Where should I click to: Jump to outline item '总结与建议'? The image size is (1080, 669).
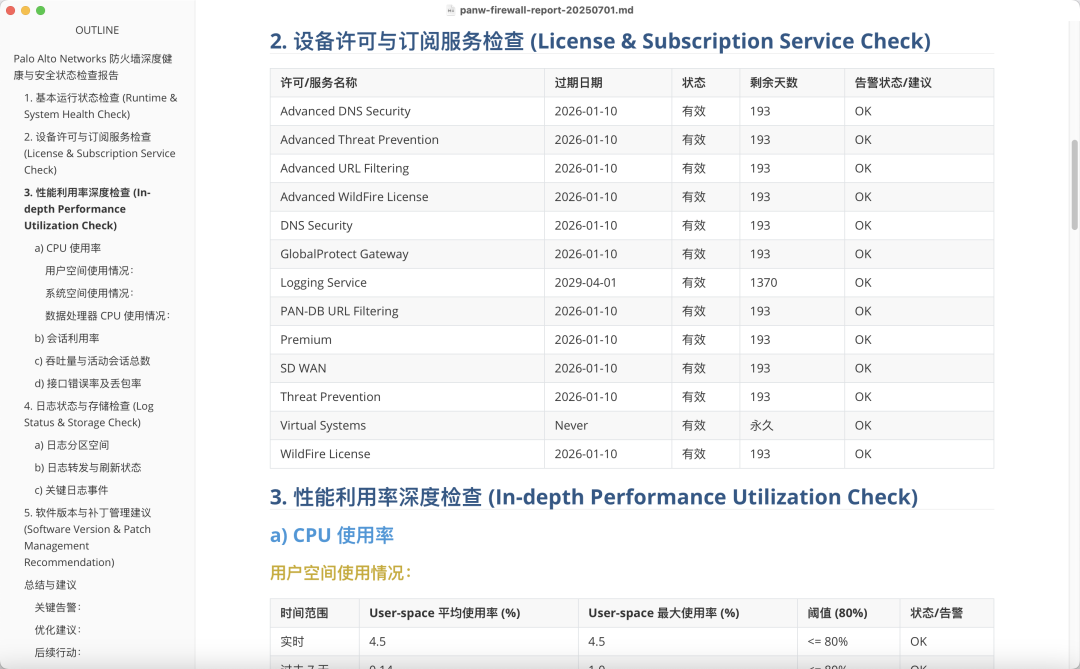click(50, 585)
